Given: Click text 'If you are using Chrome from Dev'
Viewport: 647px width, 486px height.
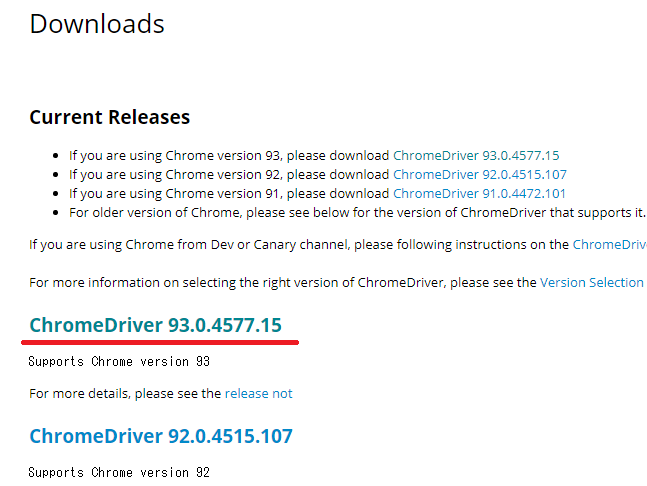Looking at the screenshot, I should pos(131,245).
